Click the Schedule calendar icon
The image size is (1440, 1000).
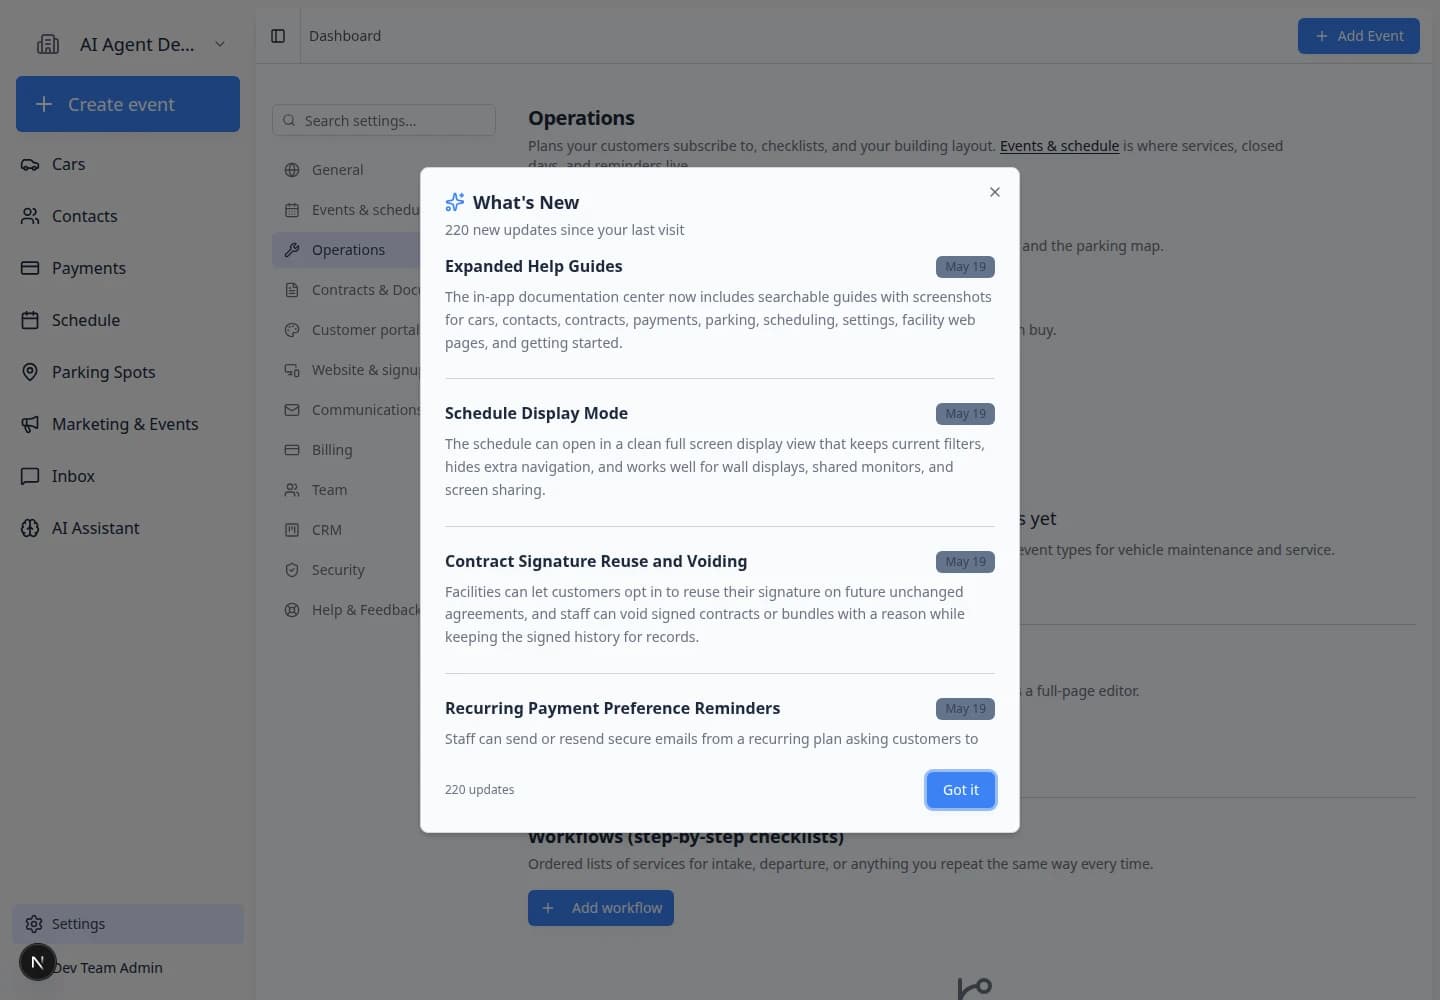point(30,320)
